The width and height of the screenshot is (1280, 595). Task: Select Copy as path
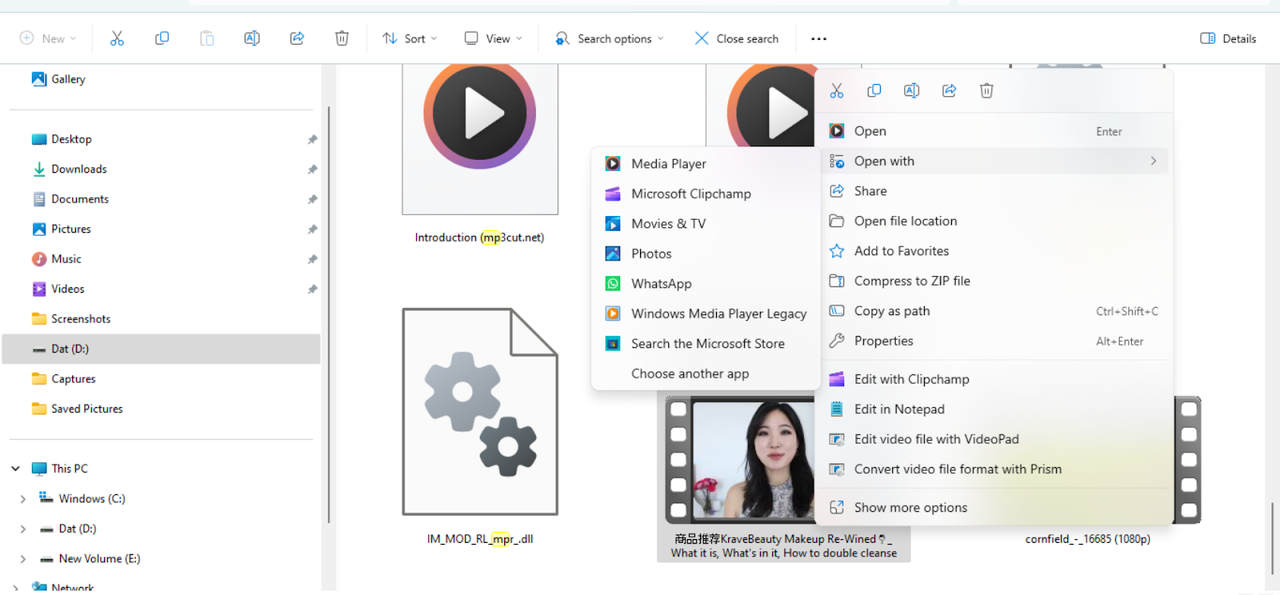click(x=995, y=311)
